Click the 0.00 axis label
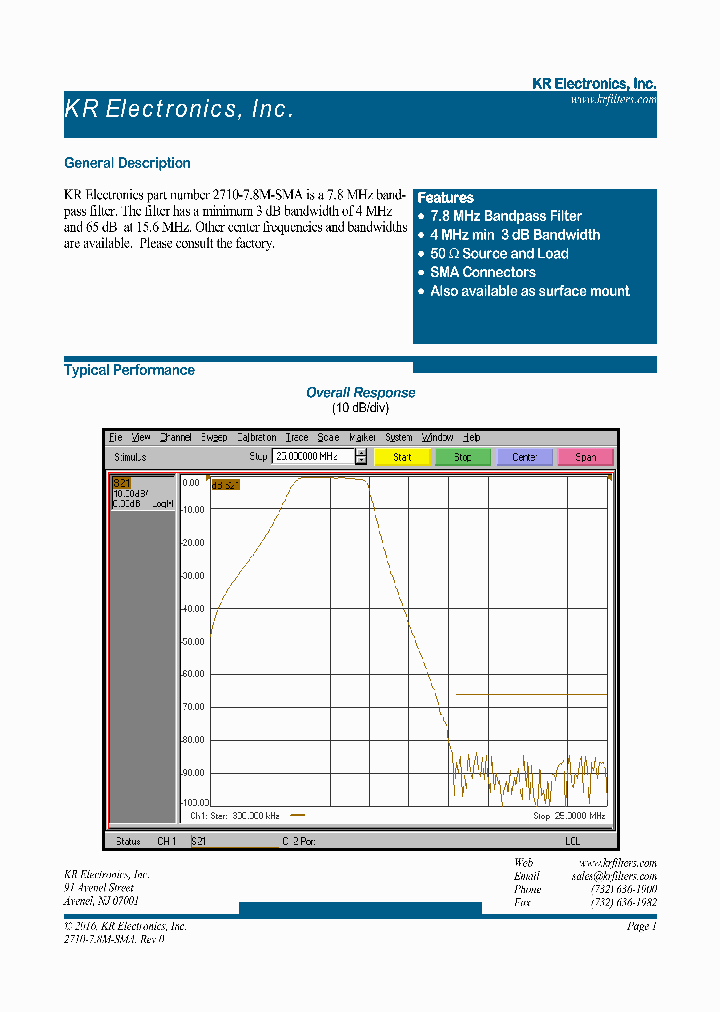This screenshot has width=720, height=1012. pos(191,483)
